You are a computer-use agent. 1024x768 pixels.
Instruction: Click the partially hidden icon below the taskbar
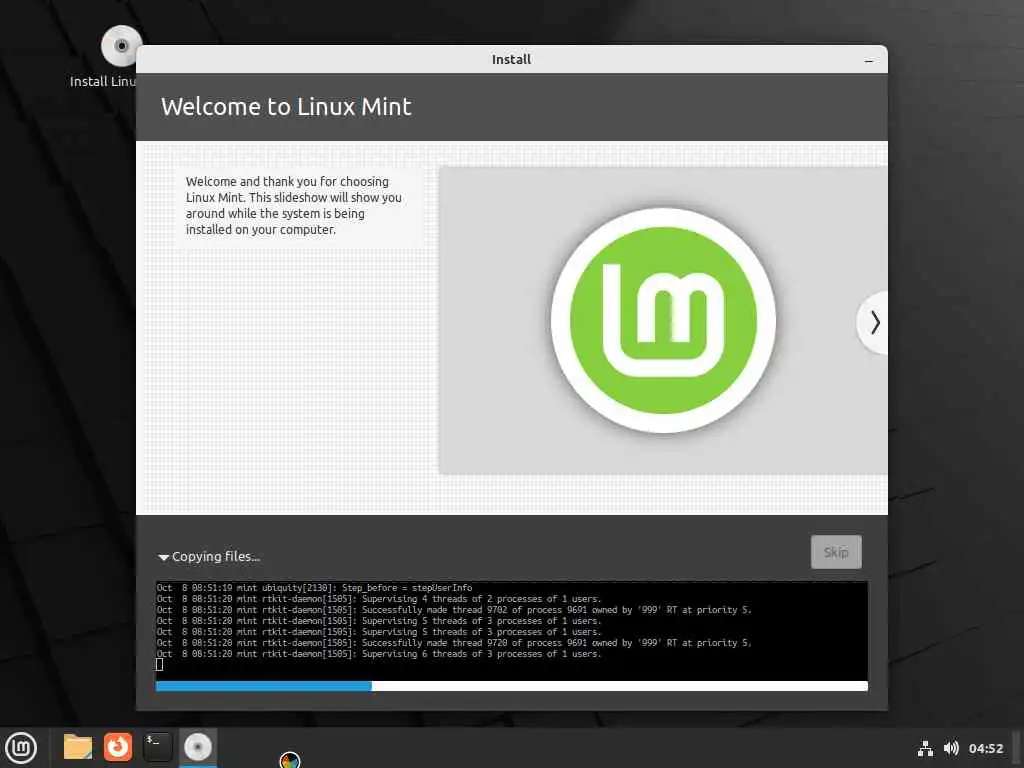point(290,760)
